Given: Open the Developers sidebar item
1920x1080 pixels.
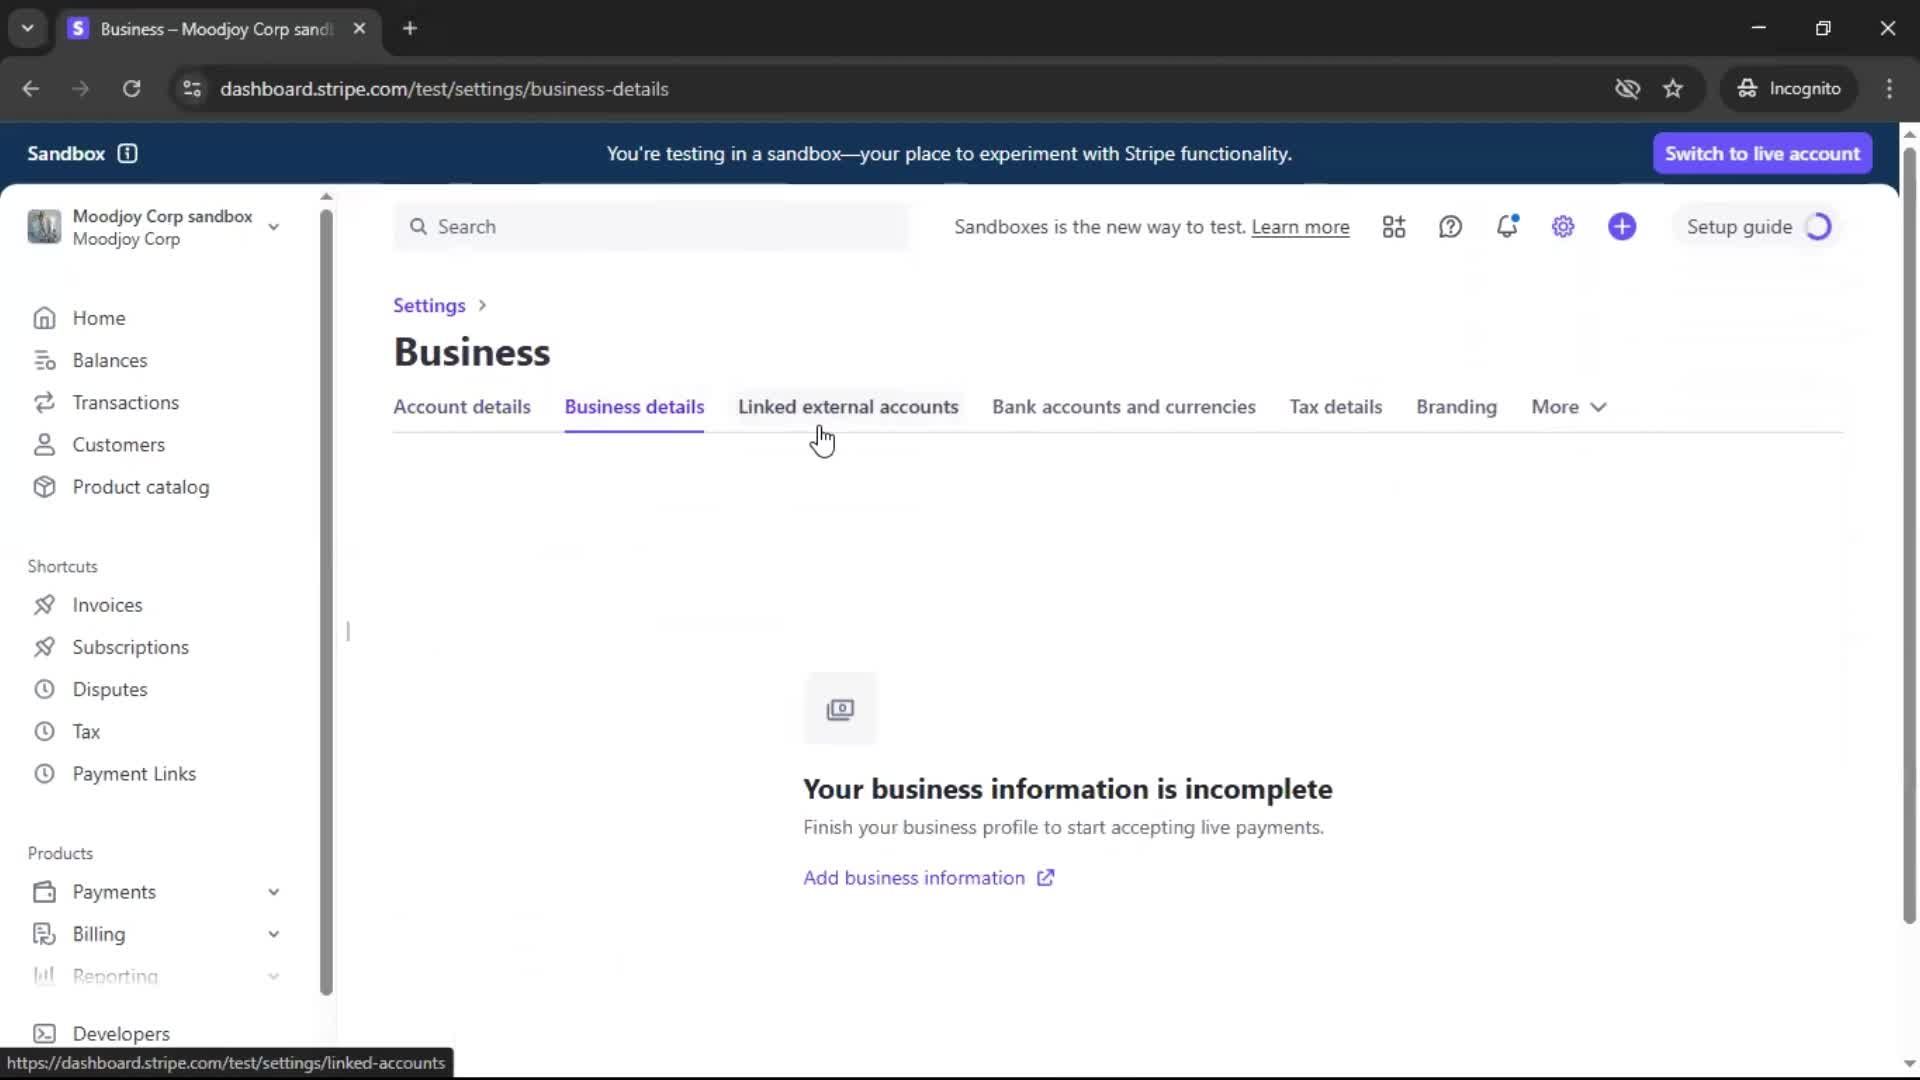Looking at the screenshot, I should click(120, 1033).
